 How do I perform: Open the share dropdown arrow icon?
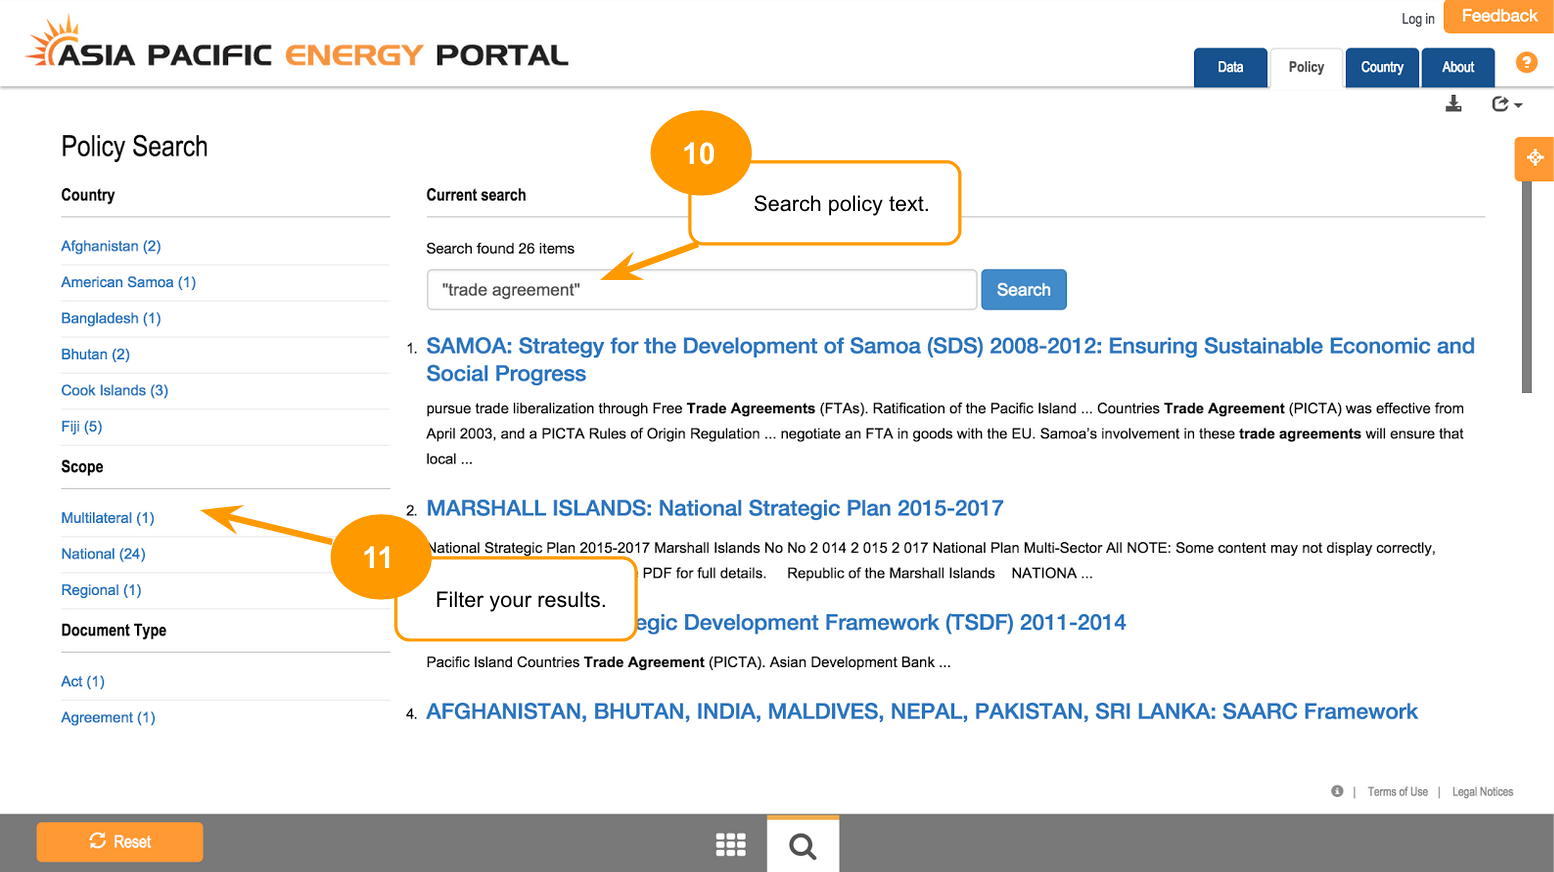pyautogui.click(x=1506, y=104)
